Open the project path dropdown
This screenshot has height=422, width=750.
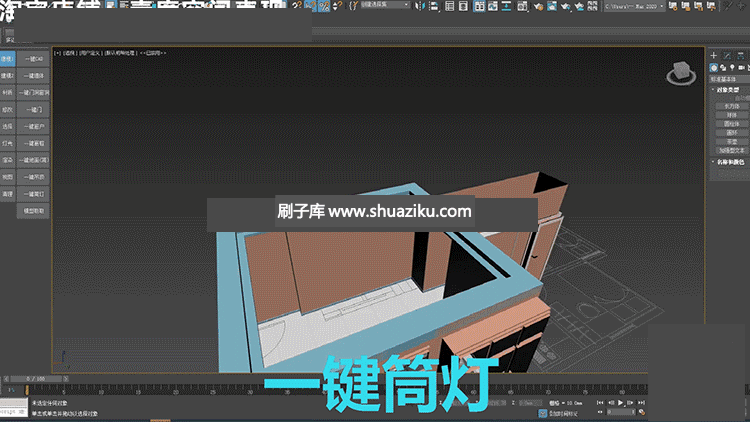[x=634, y=6]
